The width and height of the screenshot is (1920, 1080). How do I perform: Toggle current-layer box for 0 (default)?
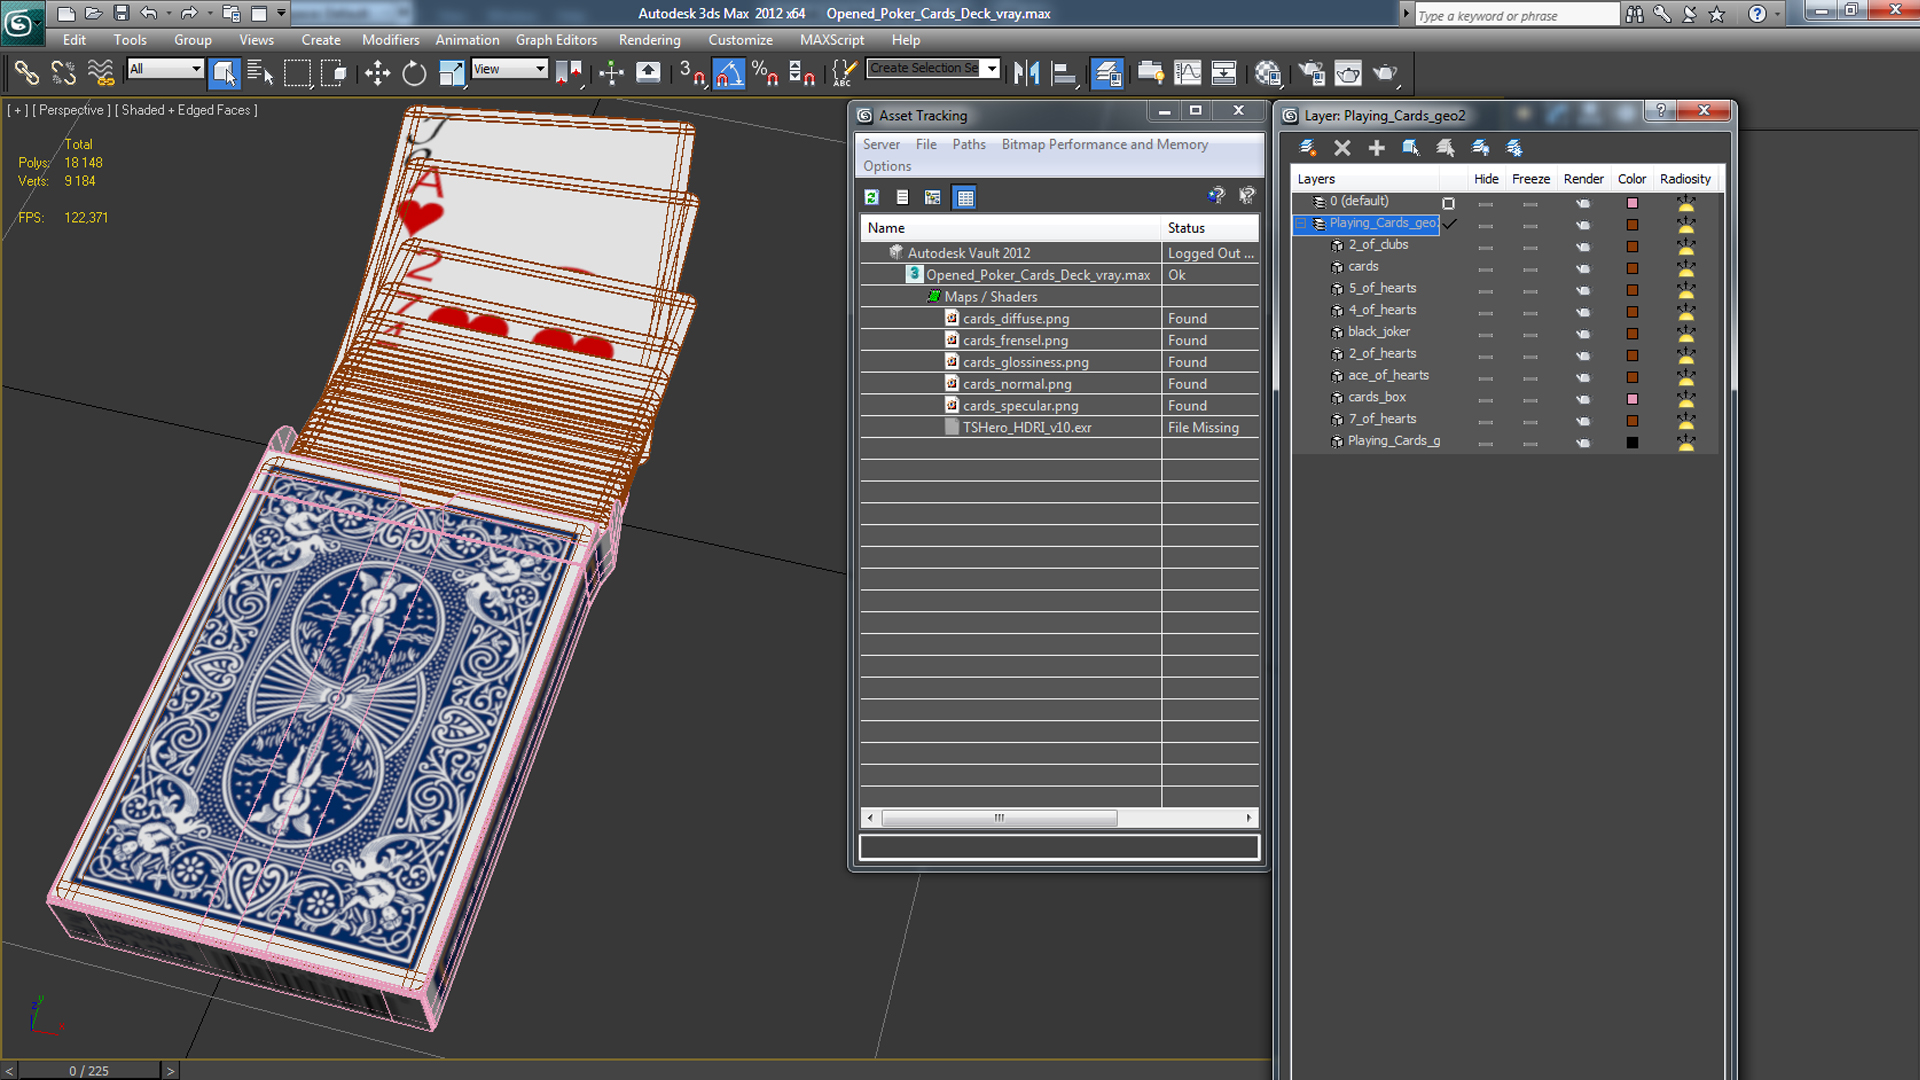click(x=1448, y=203)
